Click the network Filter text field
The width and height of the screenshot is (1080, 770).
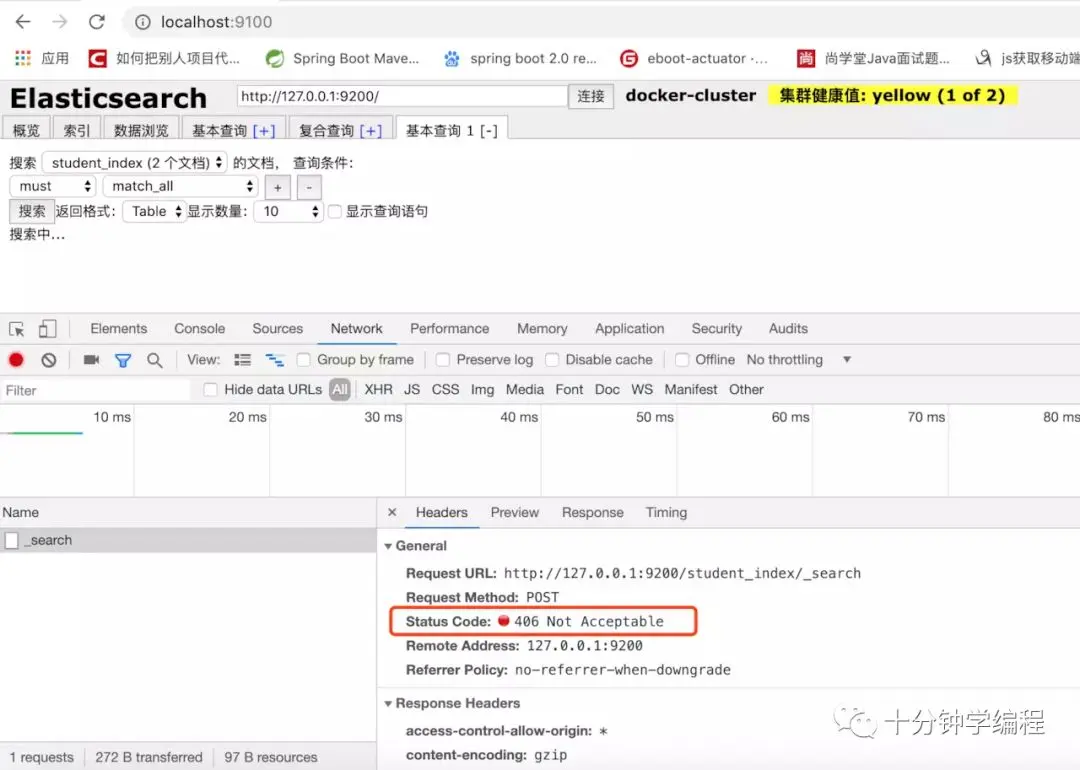(95, 391)
